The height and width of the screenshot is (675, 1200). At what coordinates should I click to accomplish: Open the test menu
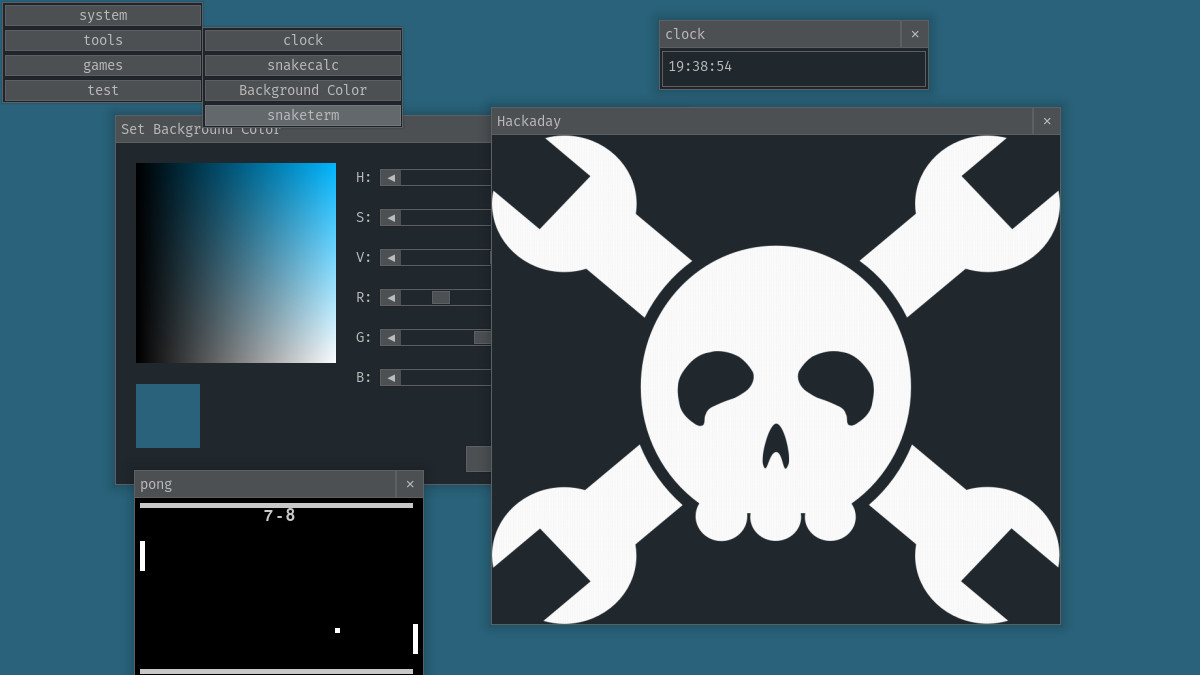tap(103, 90)
